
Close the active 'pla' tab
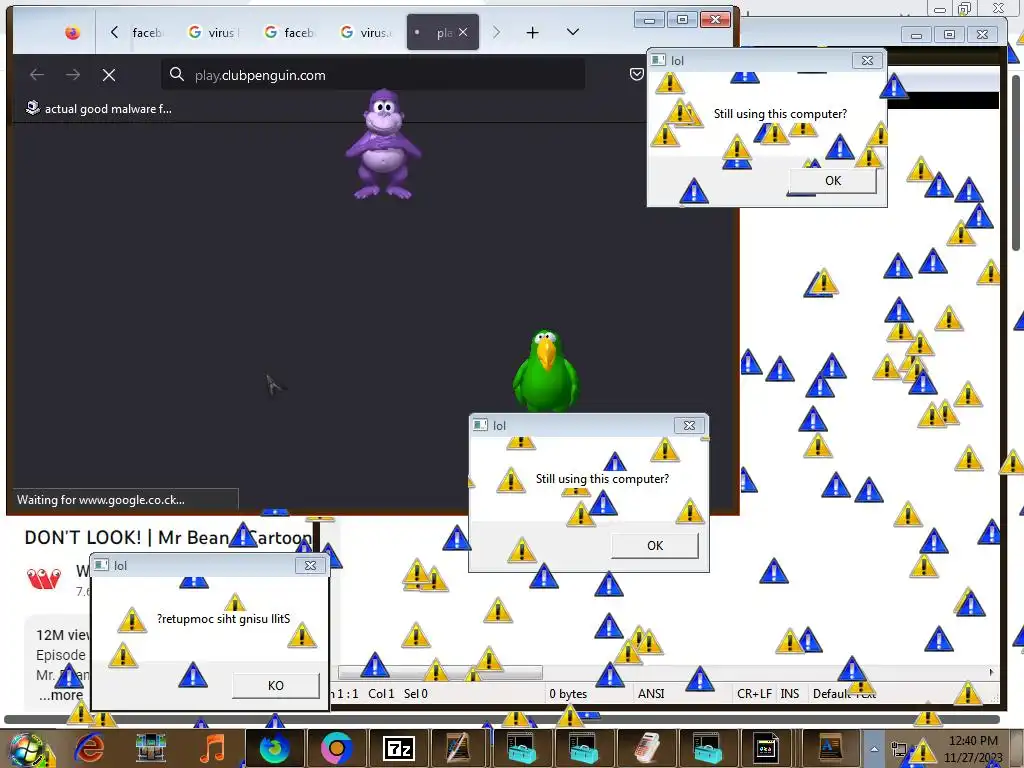click(x=463, y=32)
